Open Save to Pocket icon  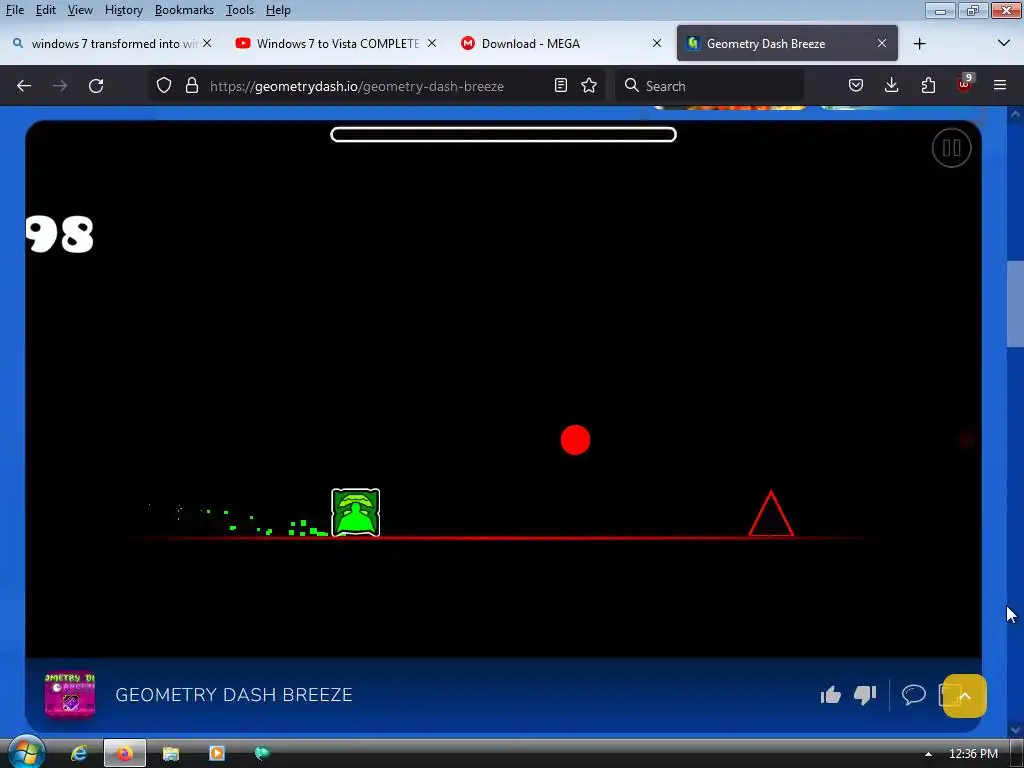click(856, 86)
